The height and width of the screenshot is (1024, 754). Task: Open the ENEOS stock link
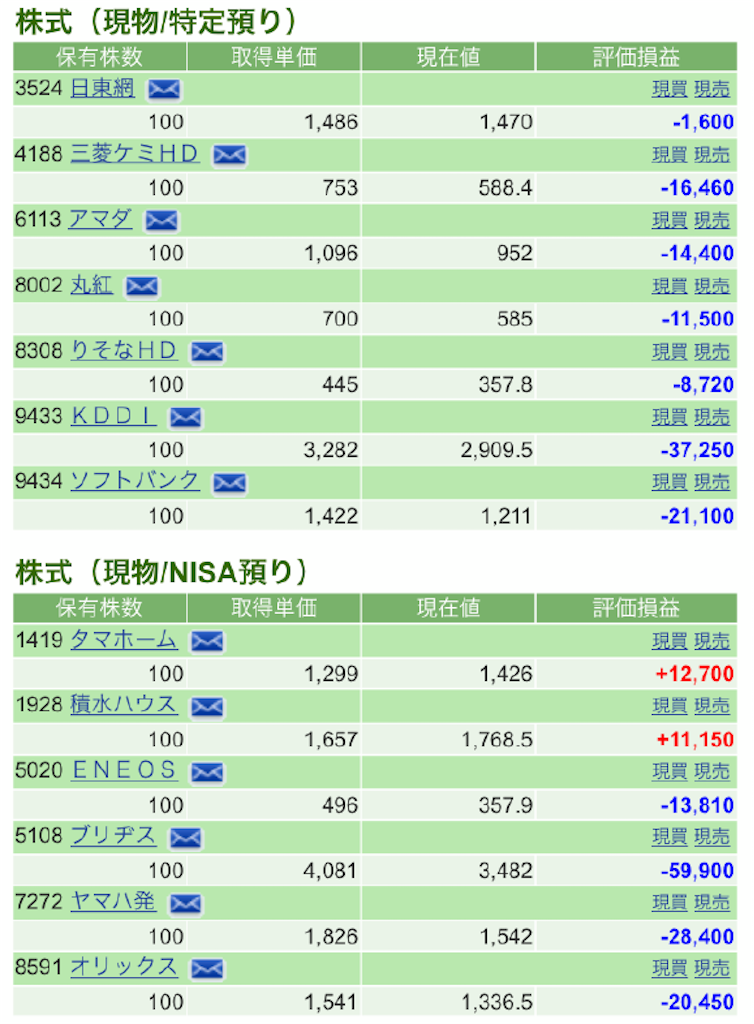click(123, 770)
